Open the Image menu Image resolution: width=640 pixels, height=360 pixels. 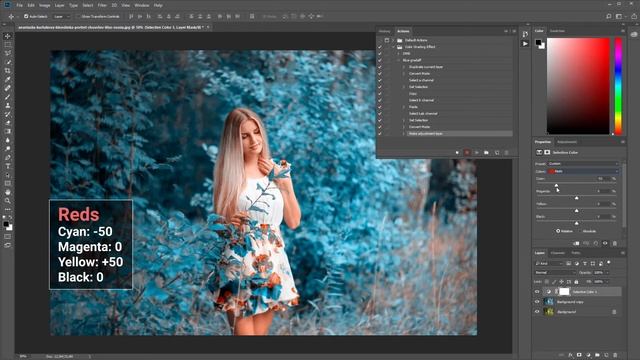(44, 5)
